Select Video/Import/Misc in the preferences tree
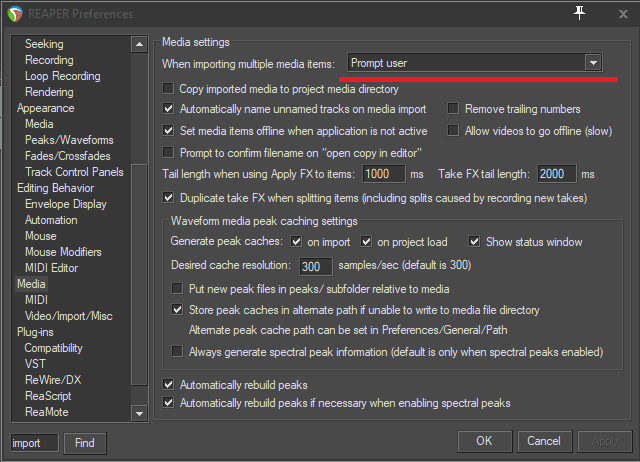 coord(70,316)
